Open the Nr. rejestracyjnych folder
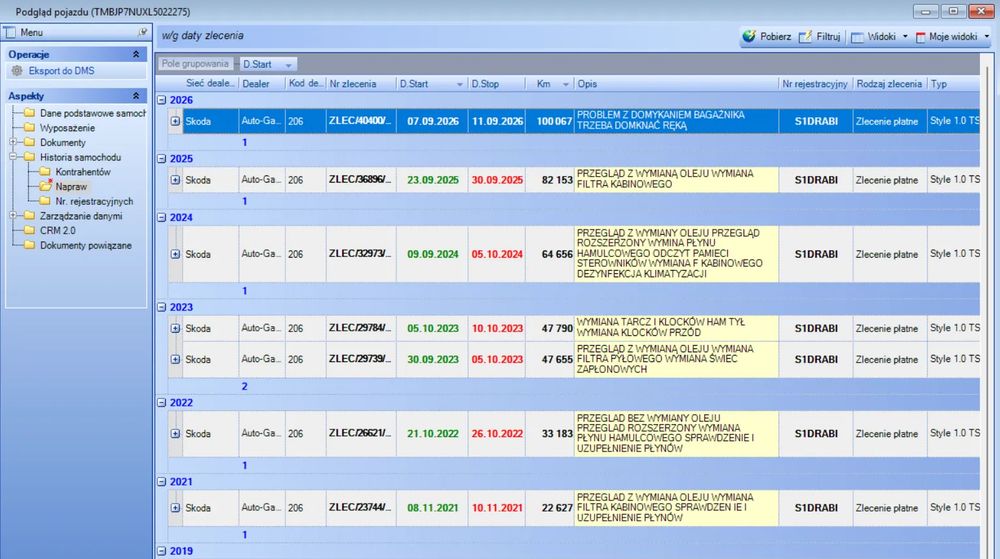The width and height of the screenshot is (1000, 559). [45, 201]
